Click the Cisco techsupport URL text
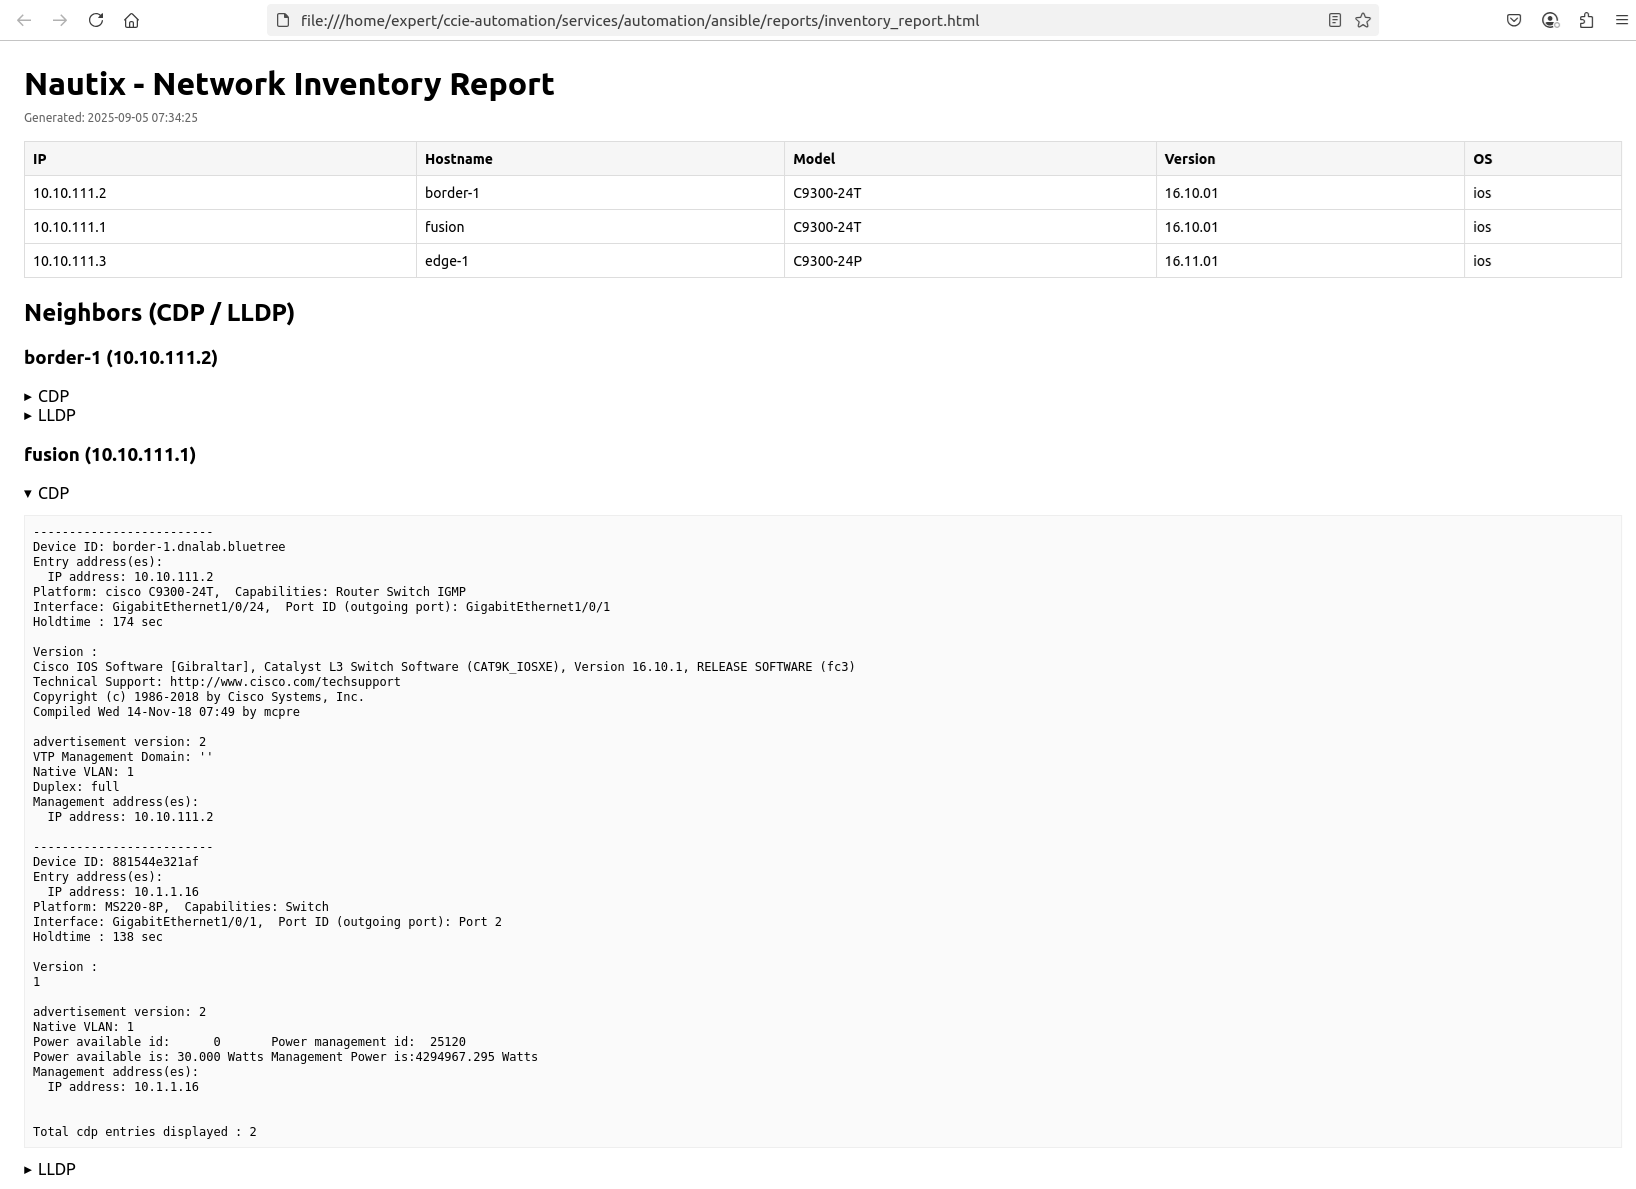This screenshot has height=1189, width=1636. (x=285, y=682)
